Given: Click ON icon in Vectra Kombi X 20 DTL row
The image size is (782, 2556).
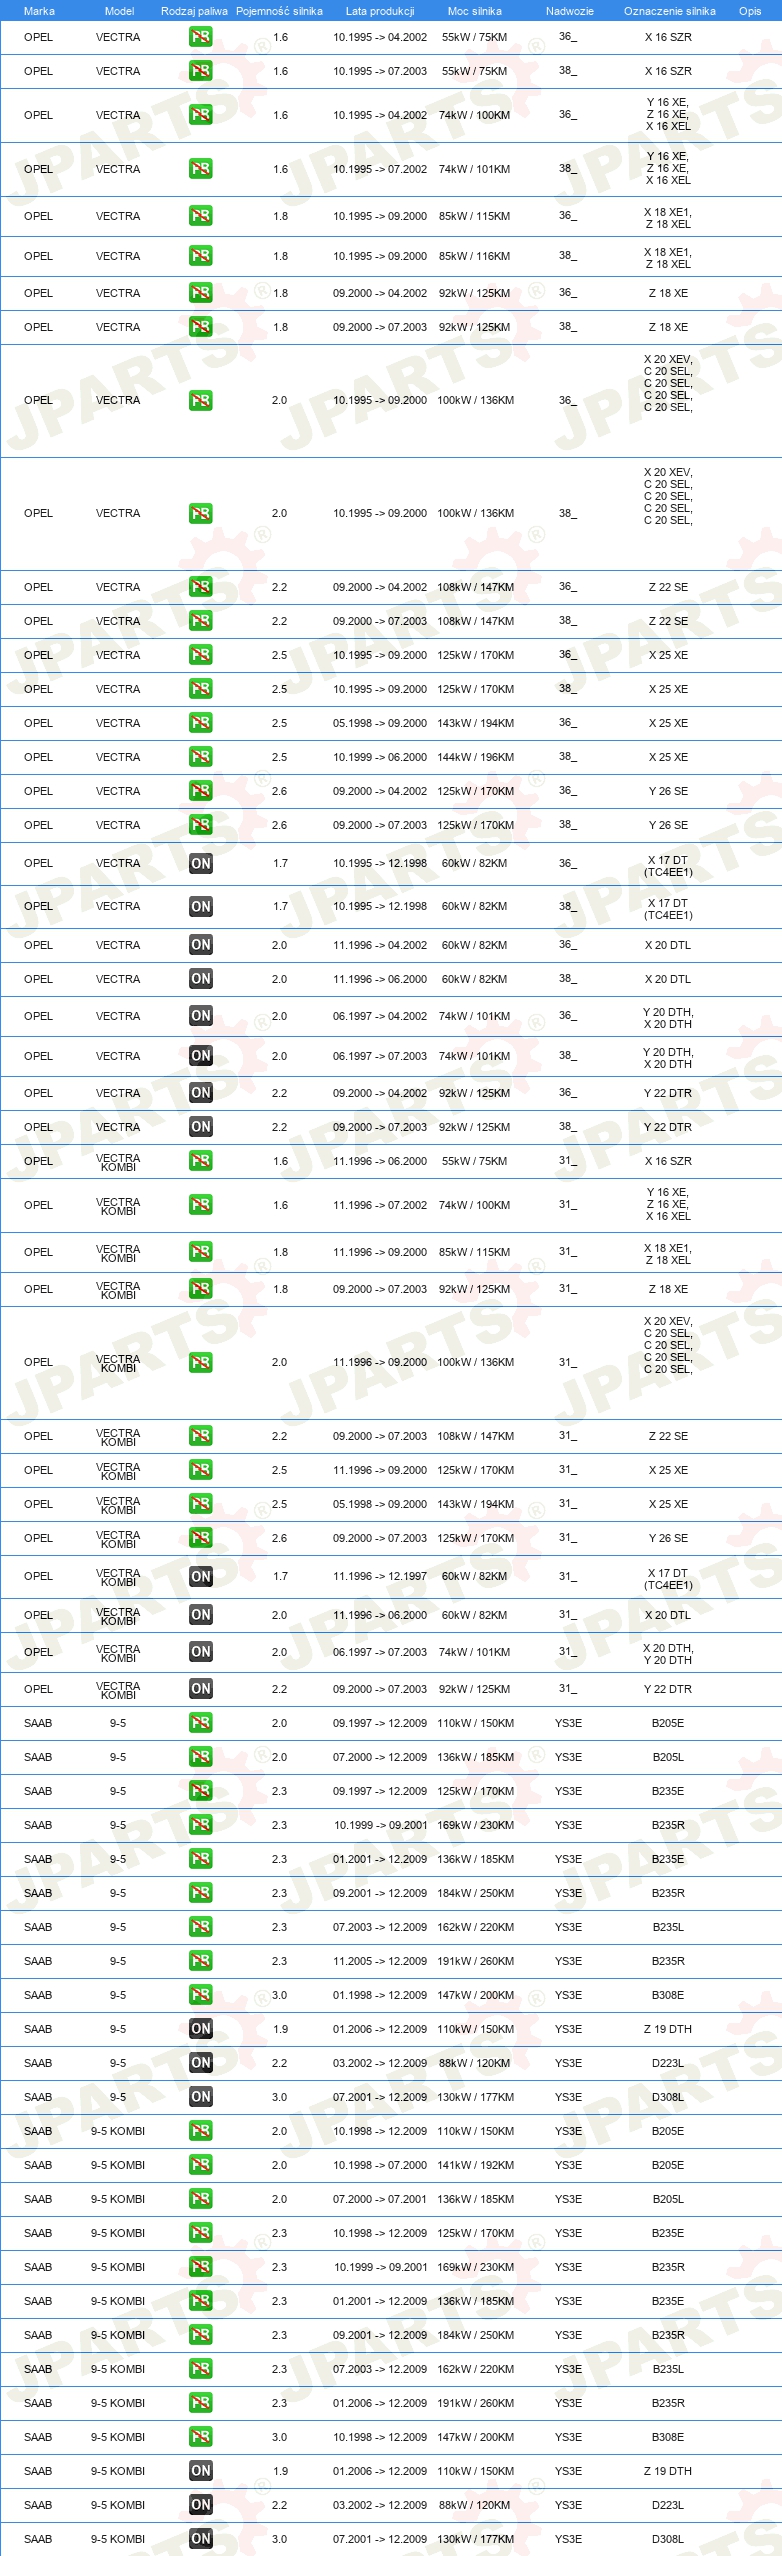Looking at the screenshot, I should [x=200, y=1615].
